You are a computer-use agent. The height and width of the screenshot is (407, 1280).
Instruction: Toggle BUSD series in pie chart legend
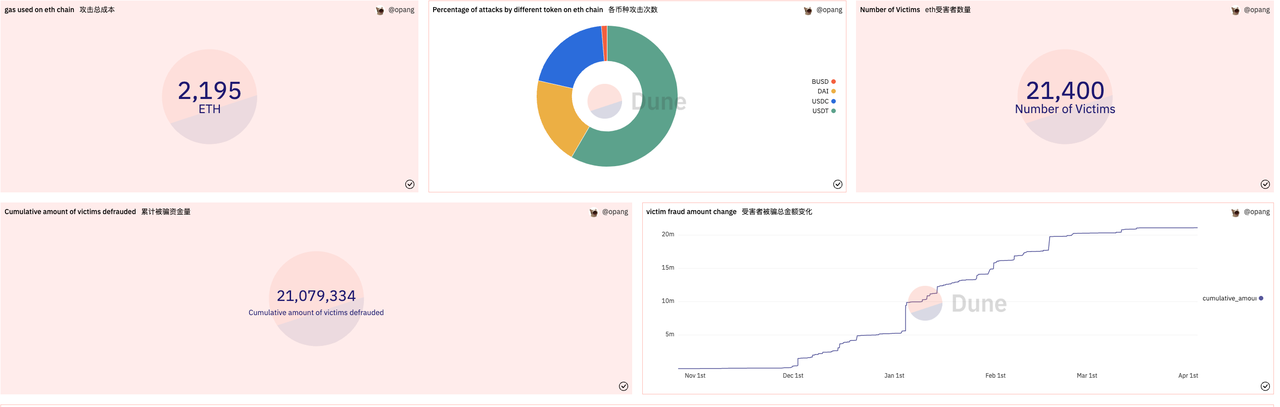(823, 82)
